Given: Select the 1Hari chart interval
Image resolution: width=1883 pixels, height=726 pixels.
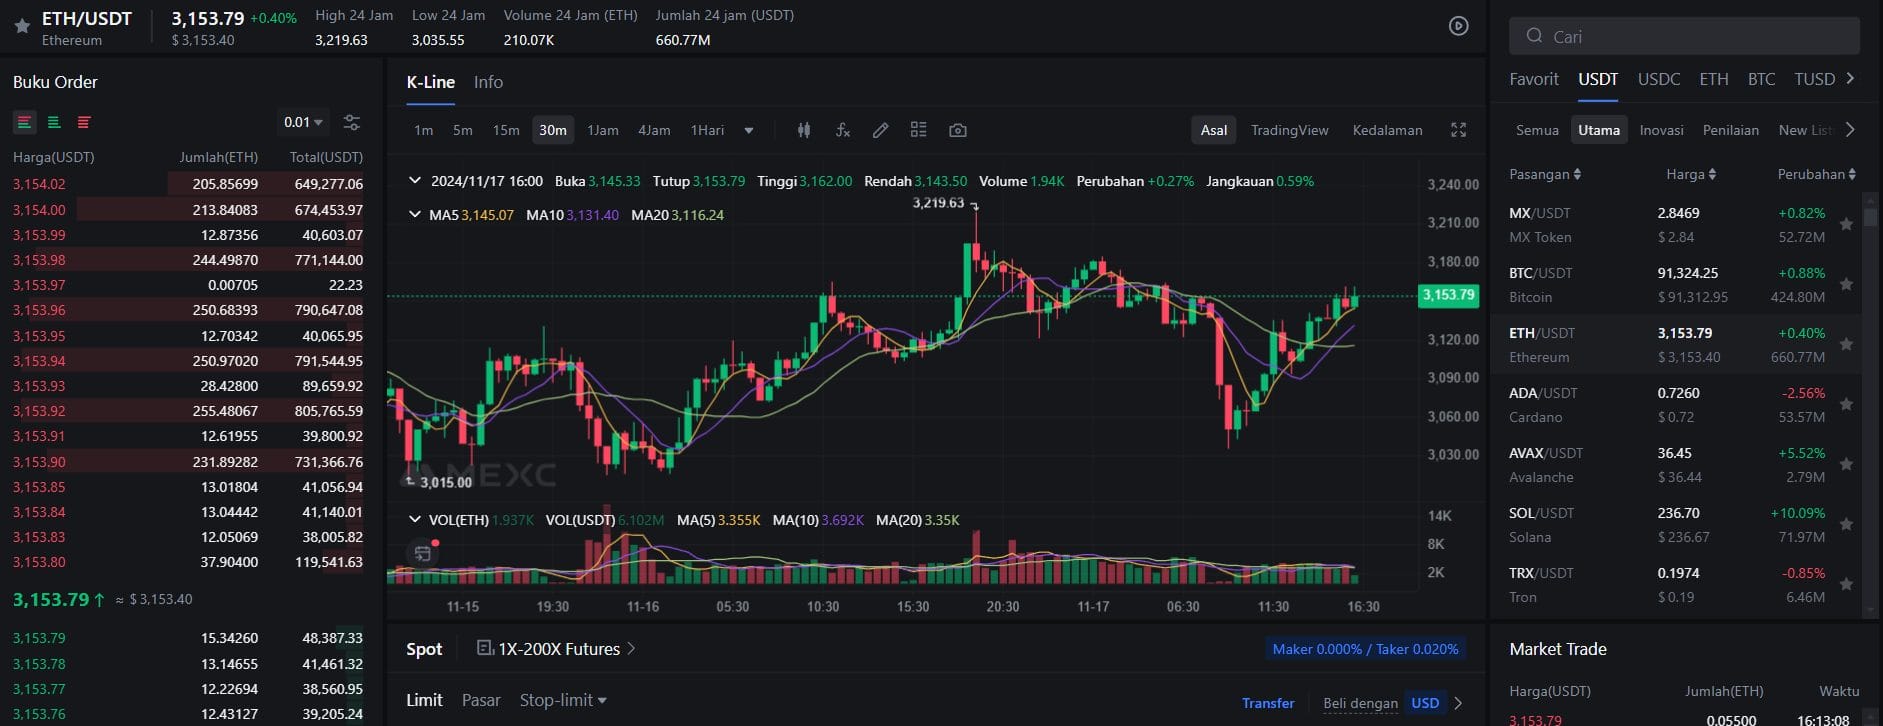Looking at the screenshot, I should (707, 130).
